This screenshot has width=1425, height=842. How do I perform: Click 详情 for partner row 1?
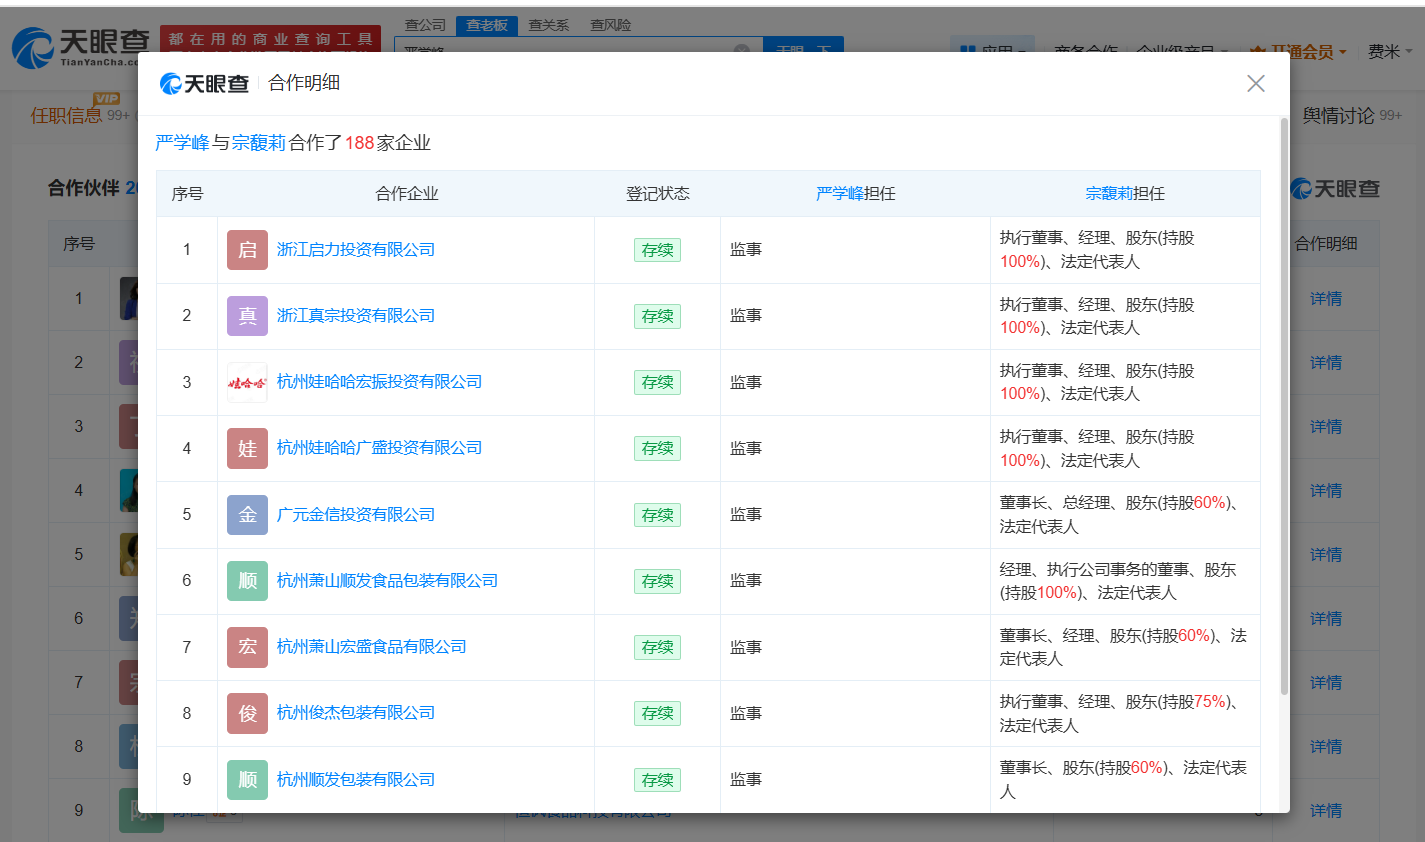click(x=1325, y=298)
